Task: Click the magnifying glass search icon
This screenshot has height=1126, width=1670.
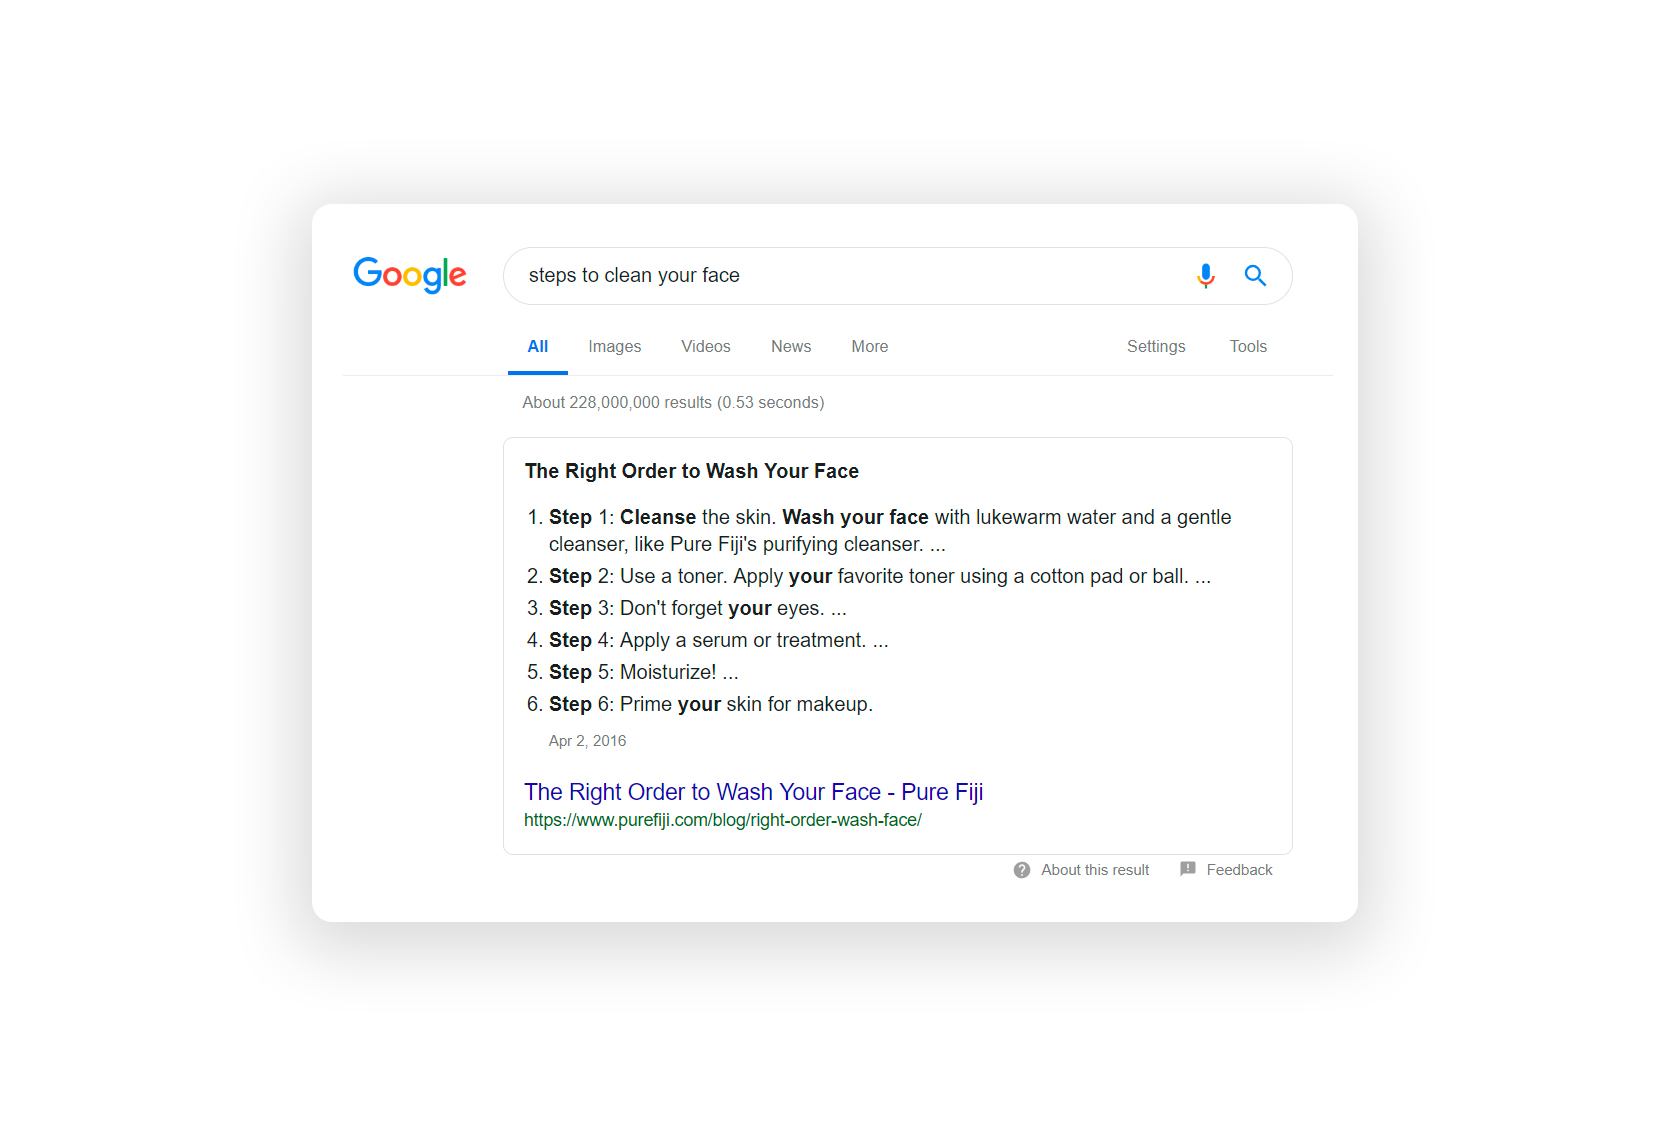Action: click(1255, 276)
